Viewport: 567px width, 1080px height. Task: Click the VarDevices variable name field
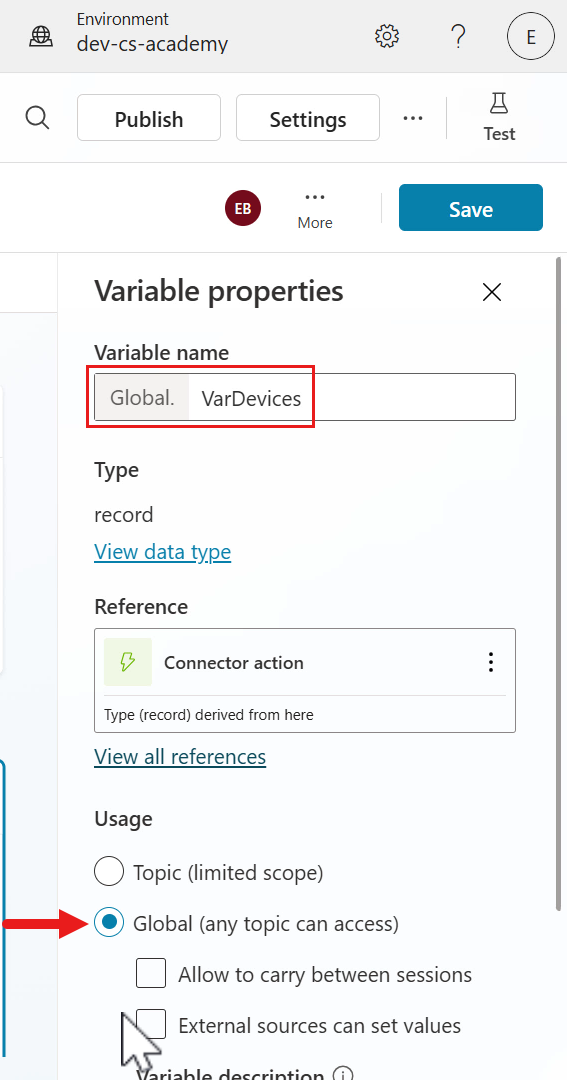pos(305,397)
